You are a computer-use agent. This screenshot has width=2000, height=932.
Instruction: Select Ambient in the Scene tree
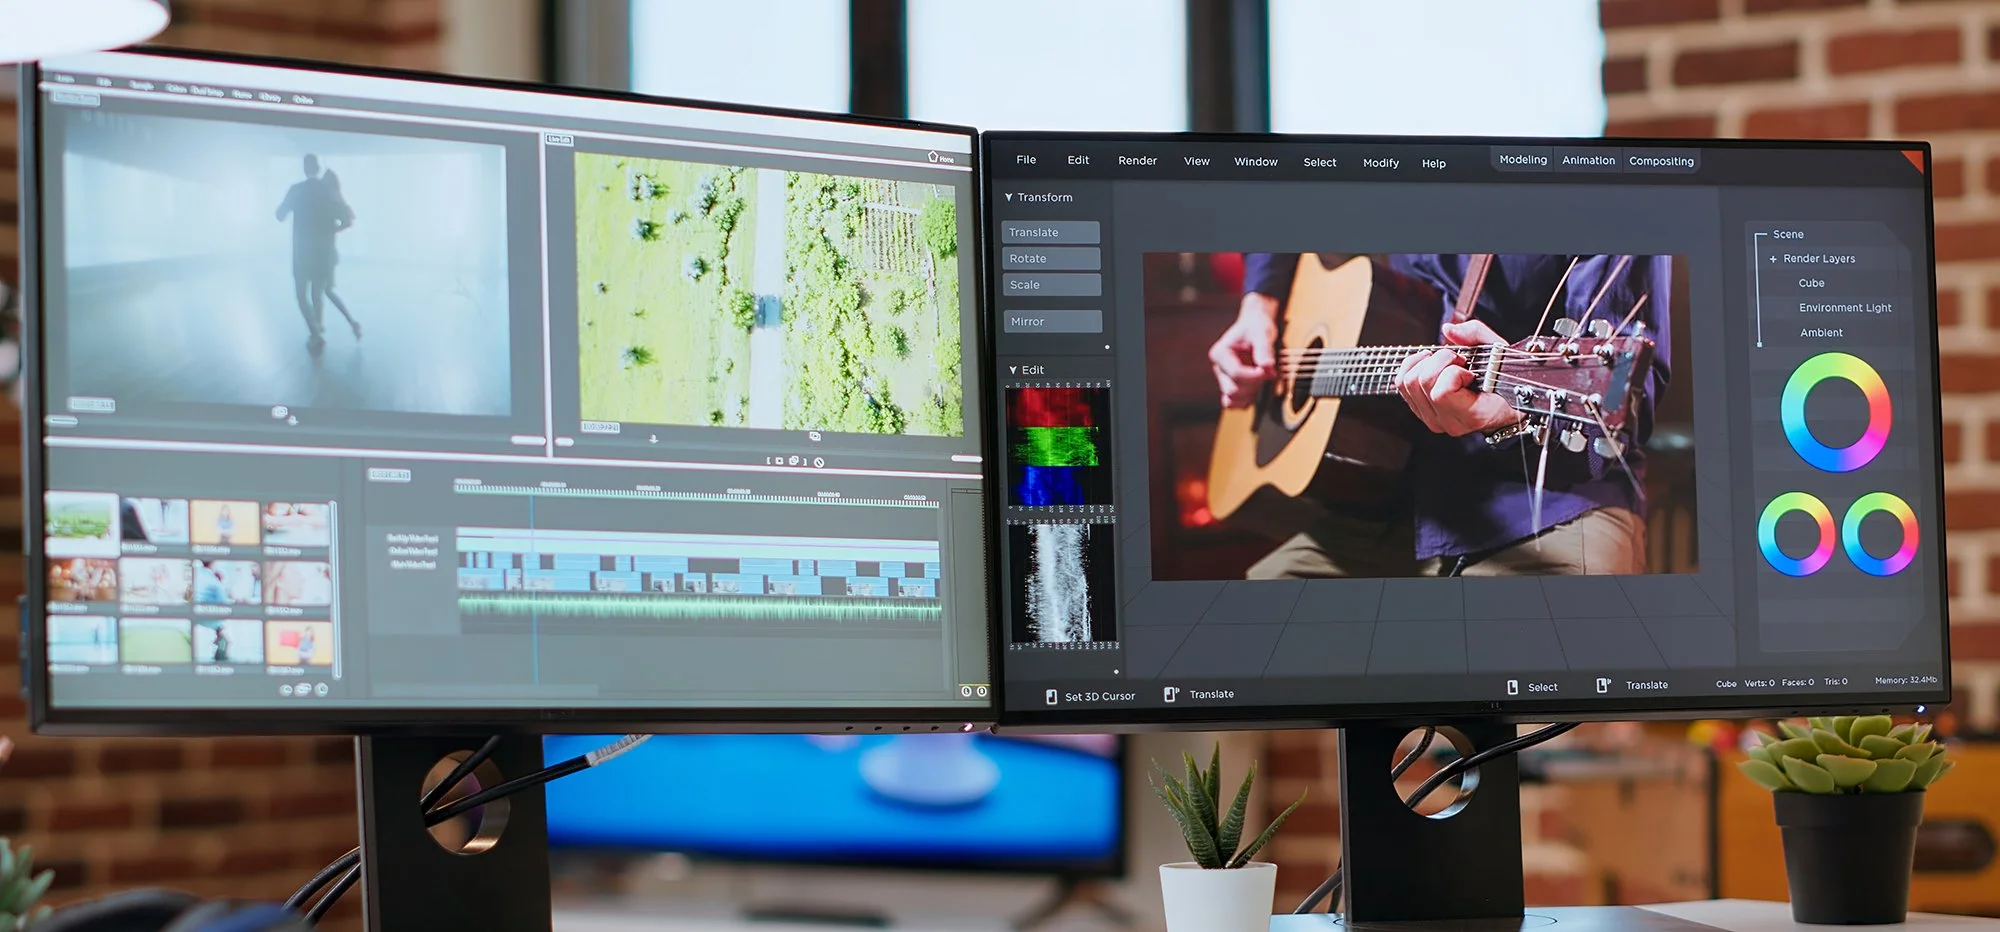tap(1821, 333)
